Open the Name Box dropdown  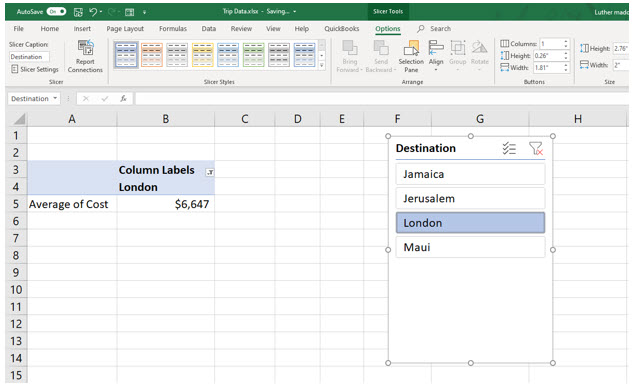(55, 98)
